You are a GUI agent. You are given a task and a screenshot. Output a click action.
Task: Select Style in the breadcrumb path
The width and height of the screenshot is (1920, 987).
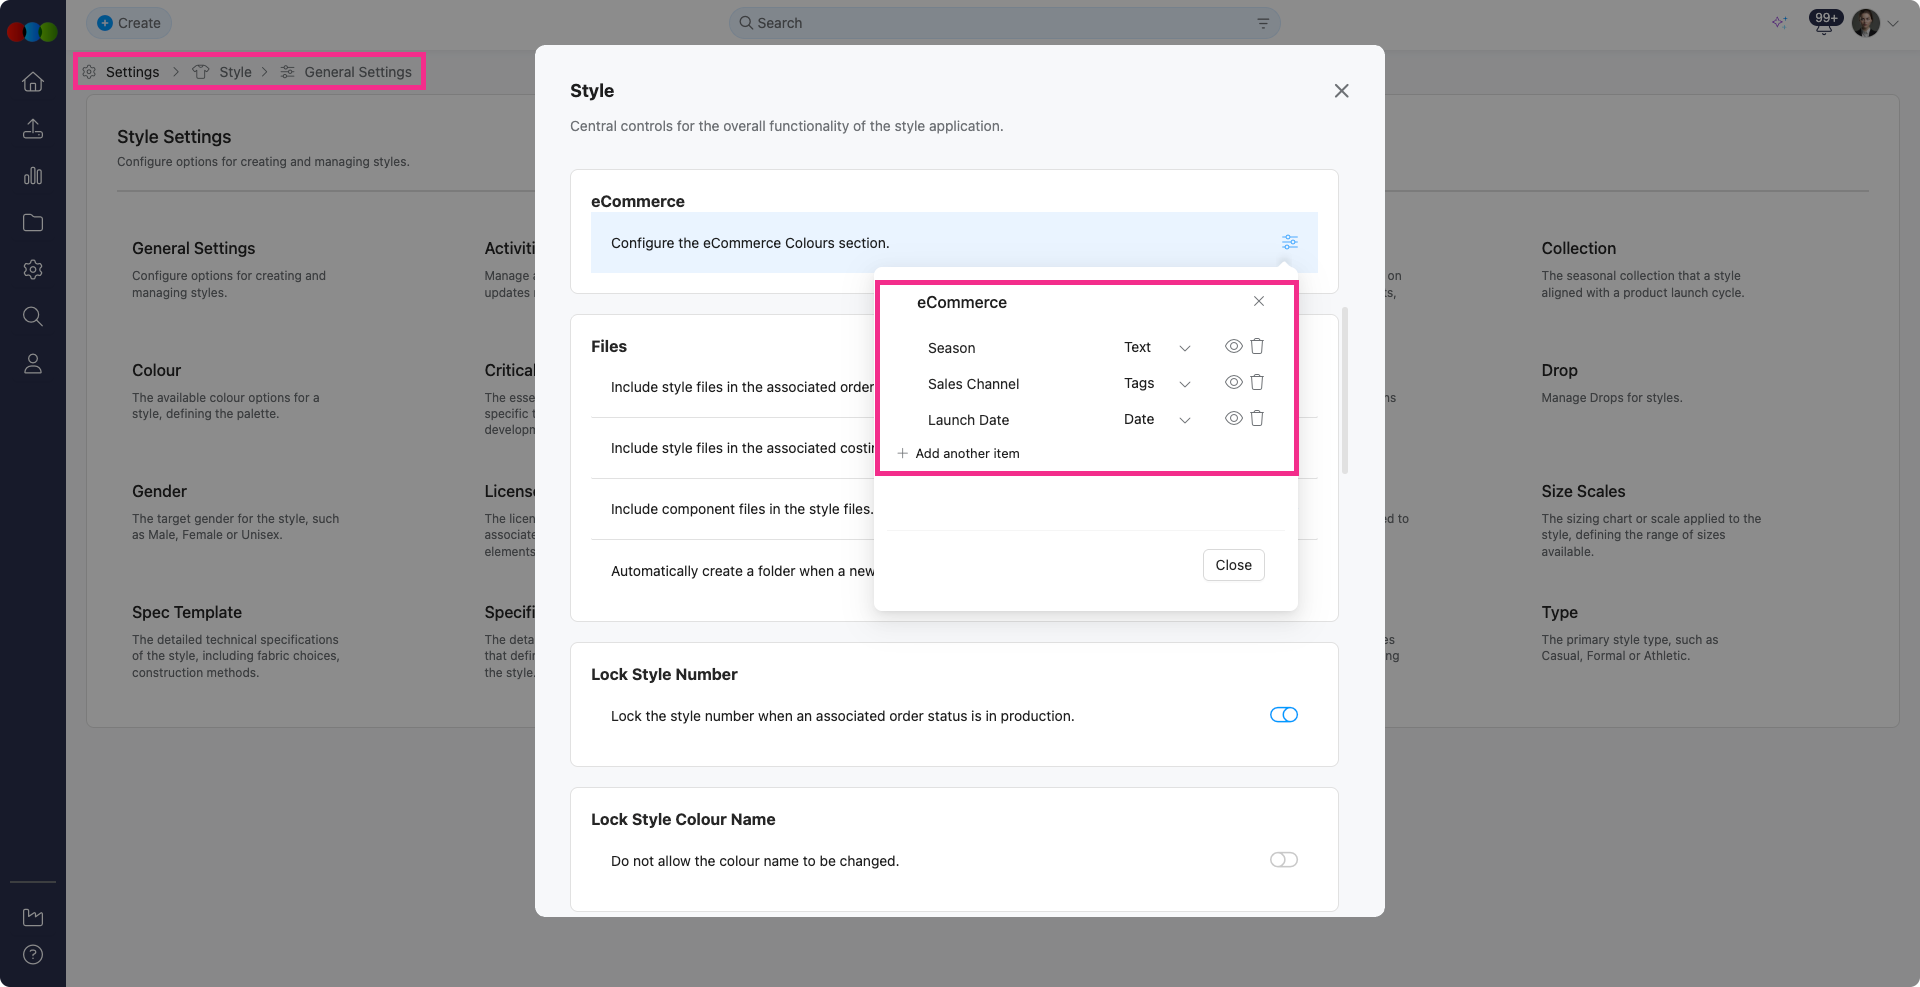(235, 72)
